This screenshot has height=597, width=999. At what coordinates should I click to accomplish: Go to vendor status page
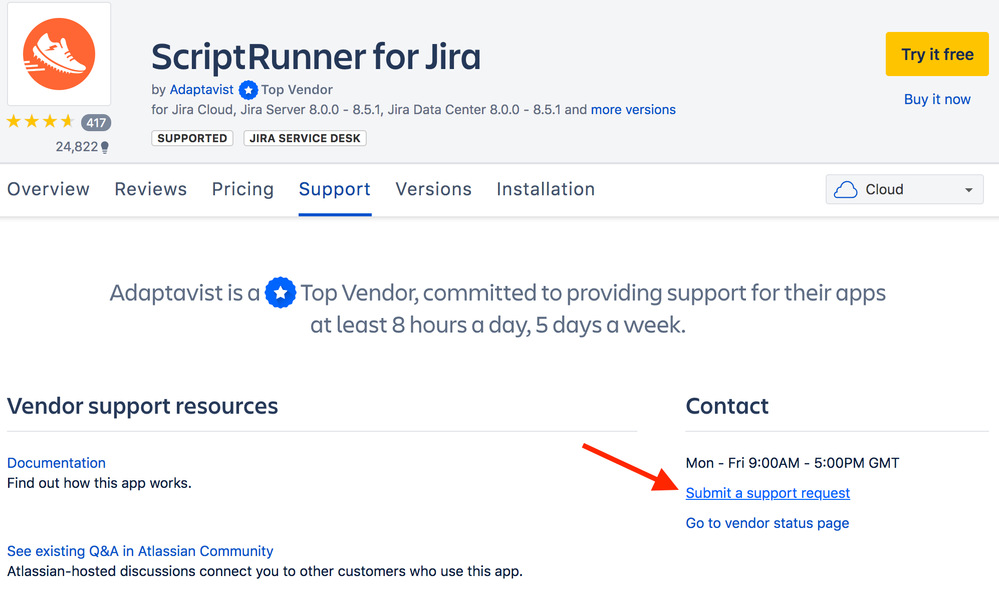point(766,522)
